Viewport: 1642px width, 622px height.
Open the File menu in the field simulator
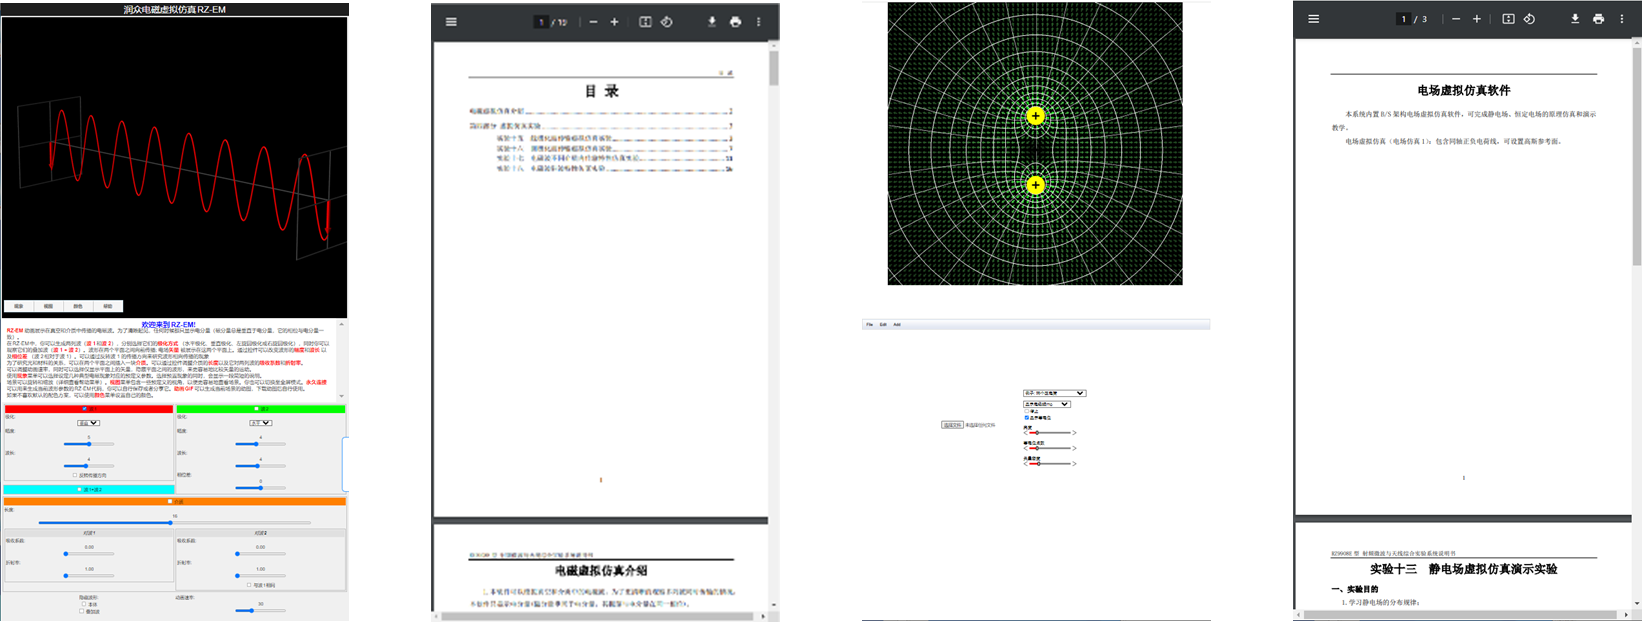click(x=869, y=325)
